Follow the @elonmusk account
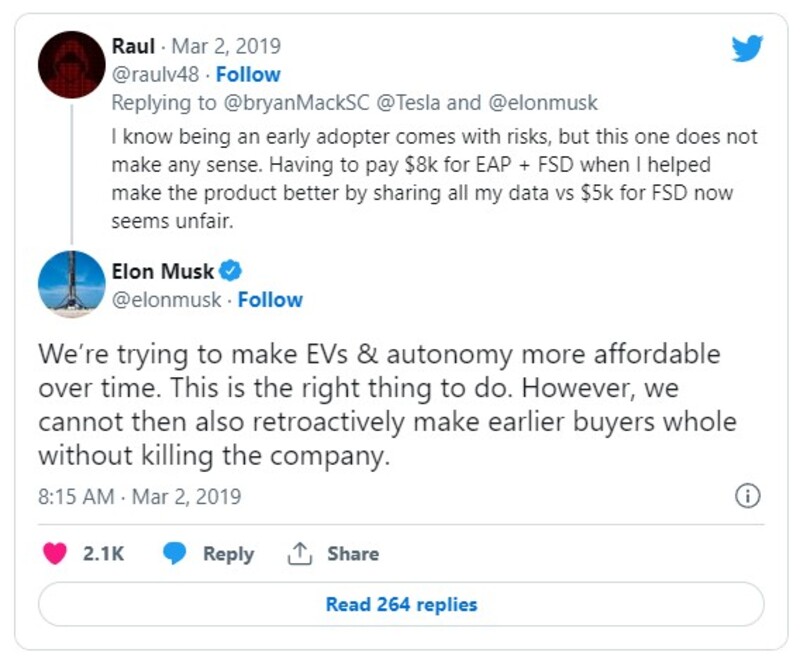Viewport: 800px width, 659px height. point(270,300)
